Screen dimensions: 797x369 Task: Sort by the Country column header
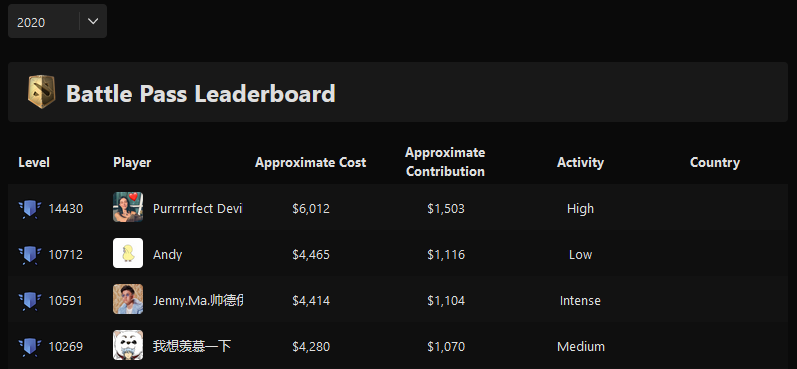click(715, 163)
